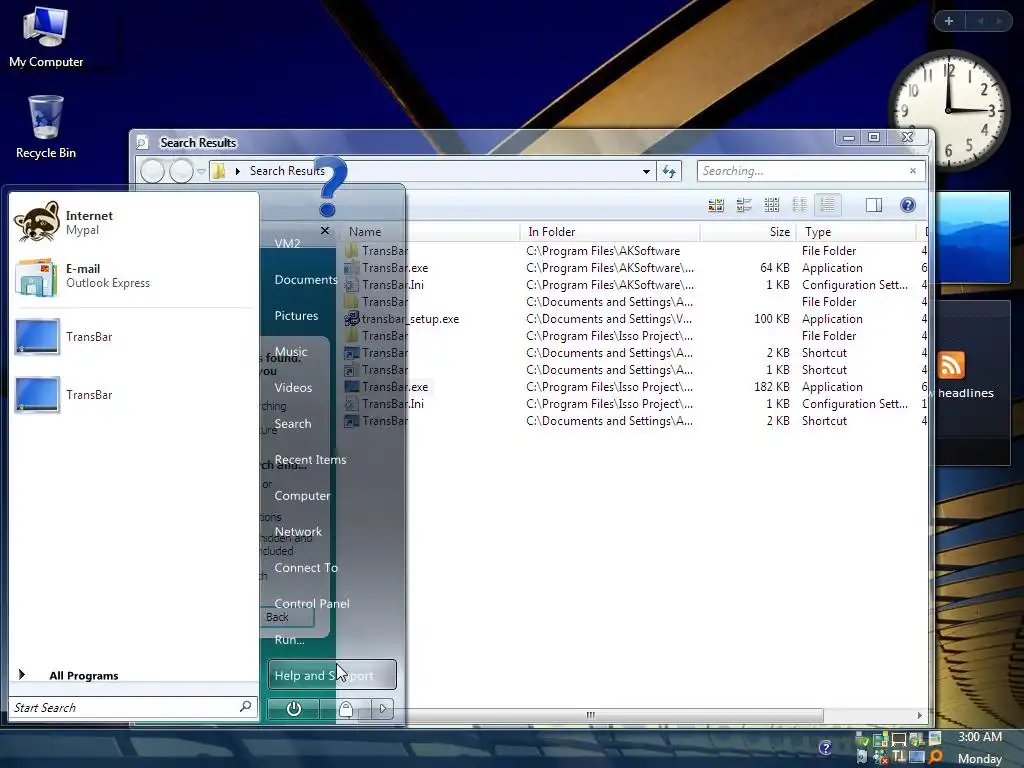1024x768 pixels.
Task: Switch Search Results to tiles view icon
Action: click(x=744, y=205)
